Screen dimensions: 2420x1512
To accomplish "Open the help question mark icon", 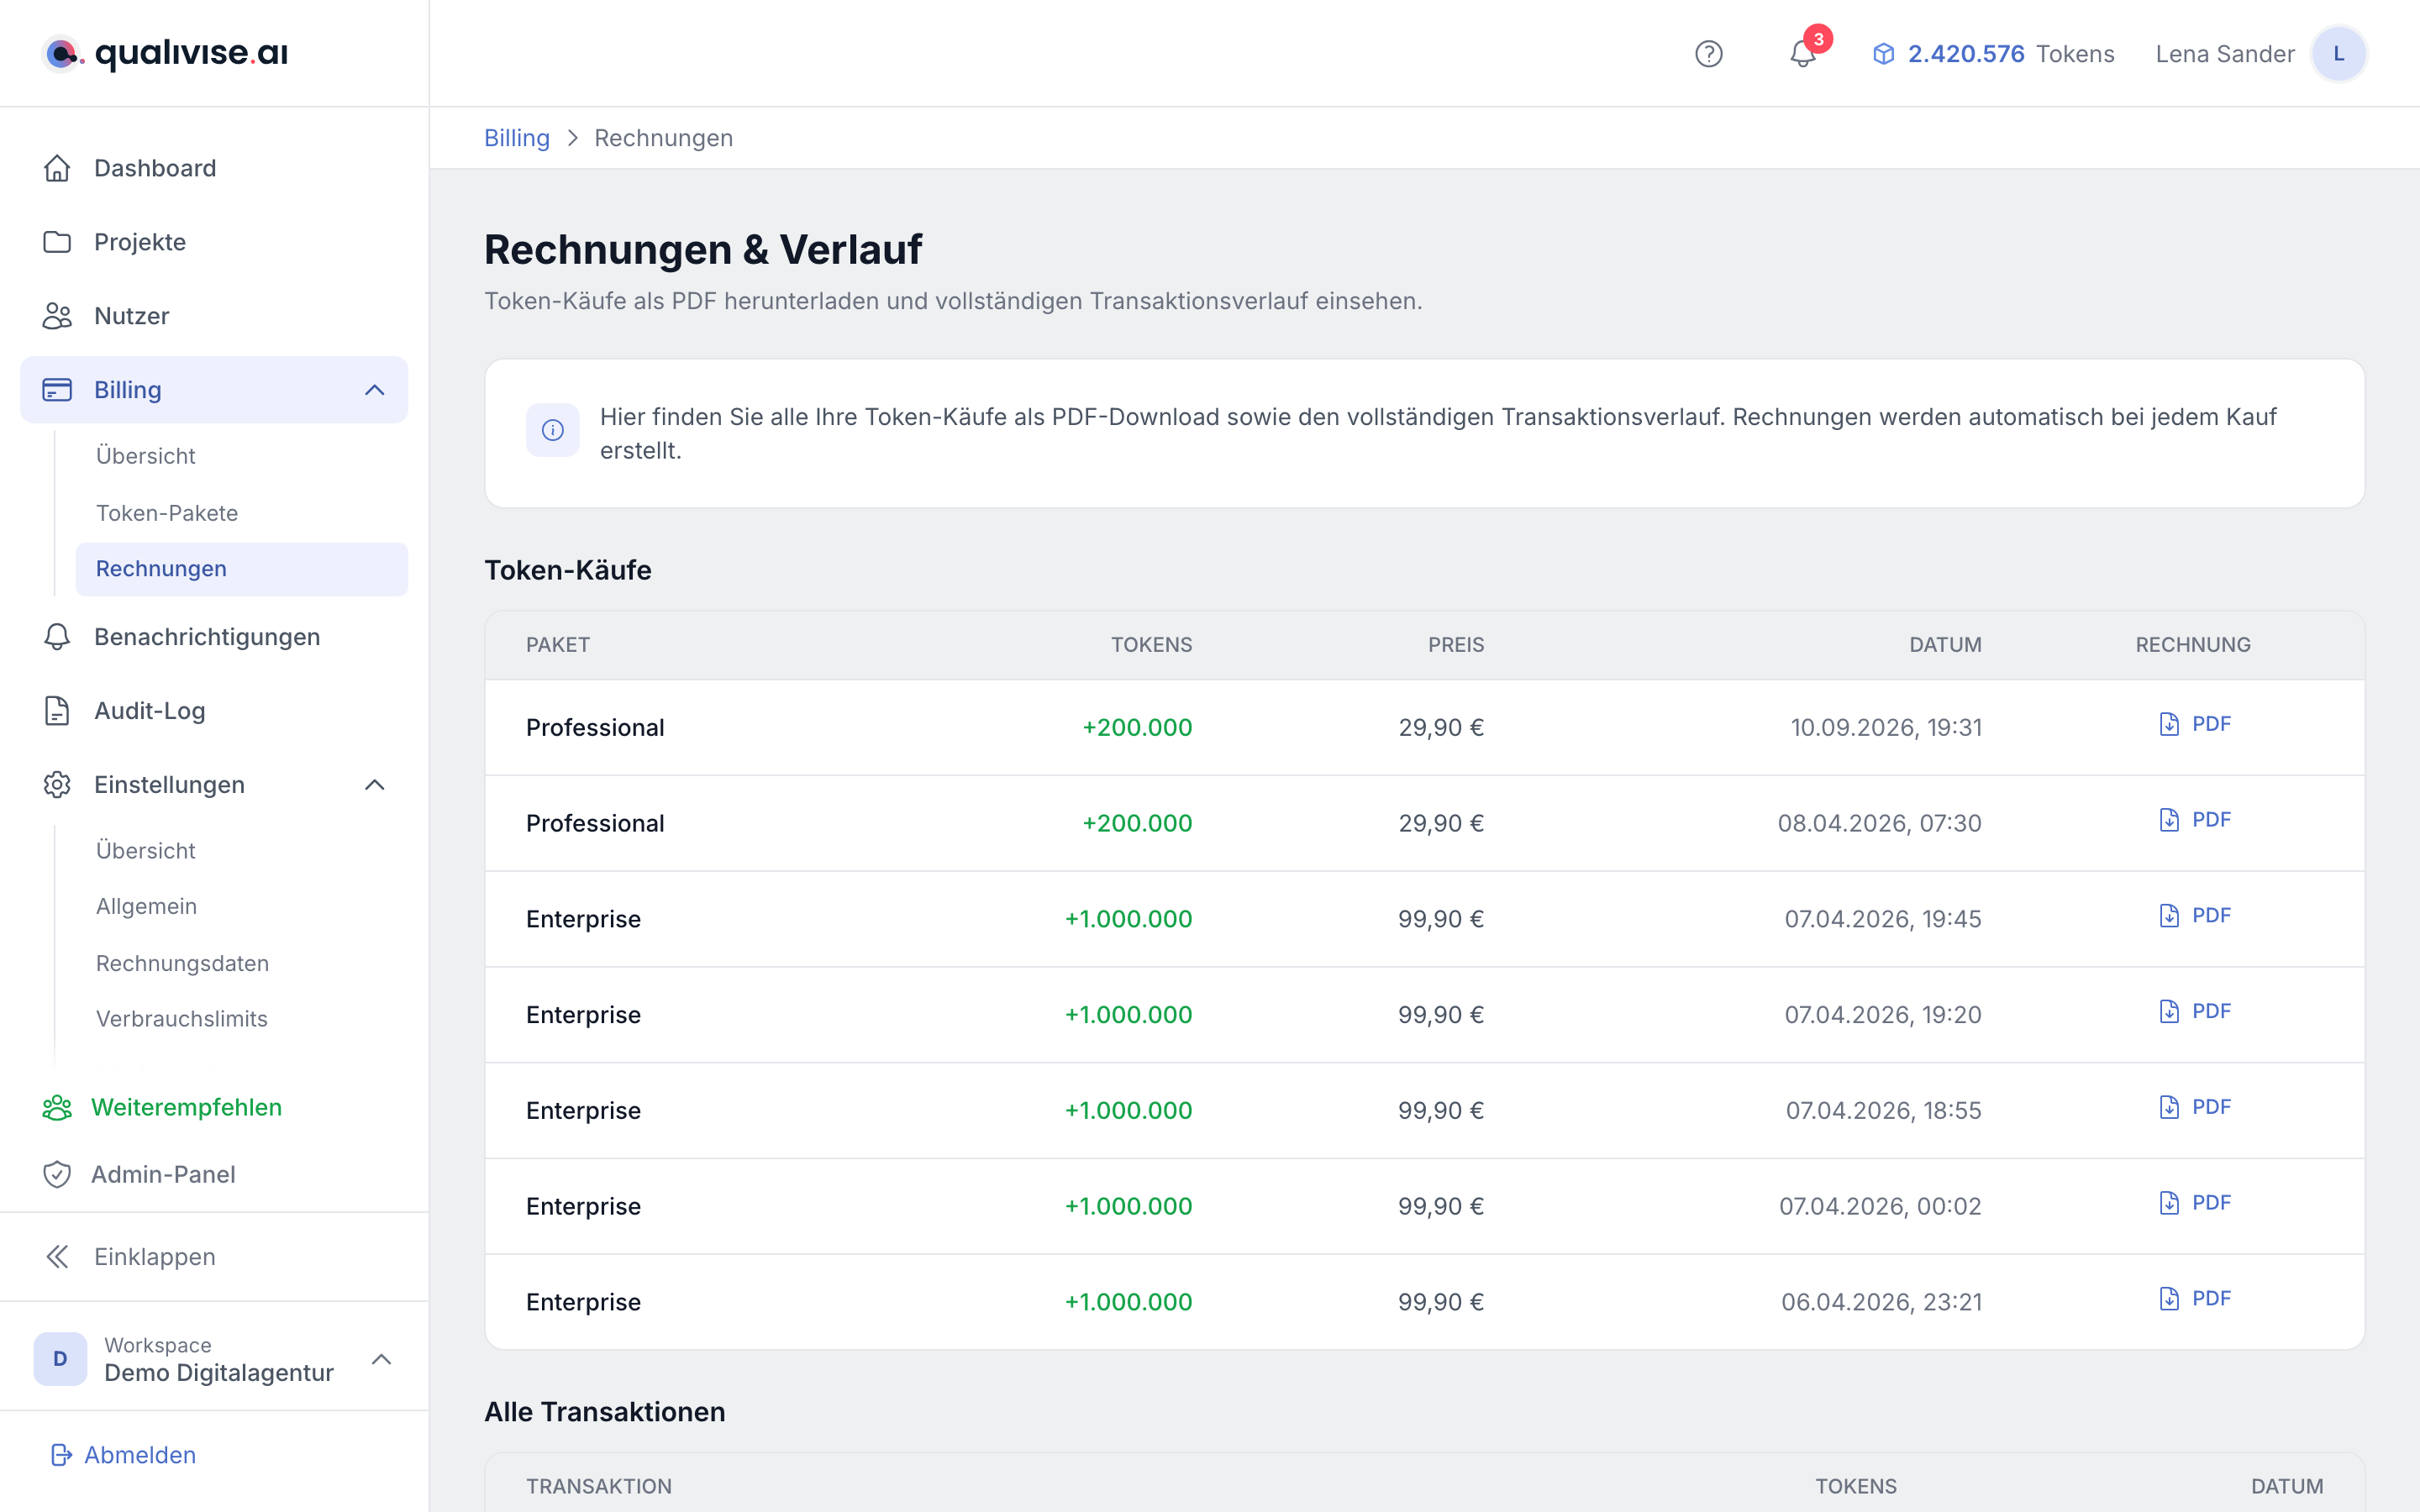I will [x=1708, y=54].
